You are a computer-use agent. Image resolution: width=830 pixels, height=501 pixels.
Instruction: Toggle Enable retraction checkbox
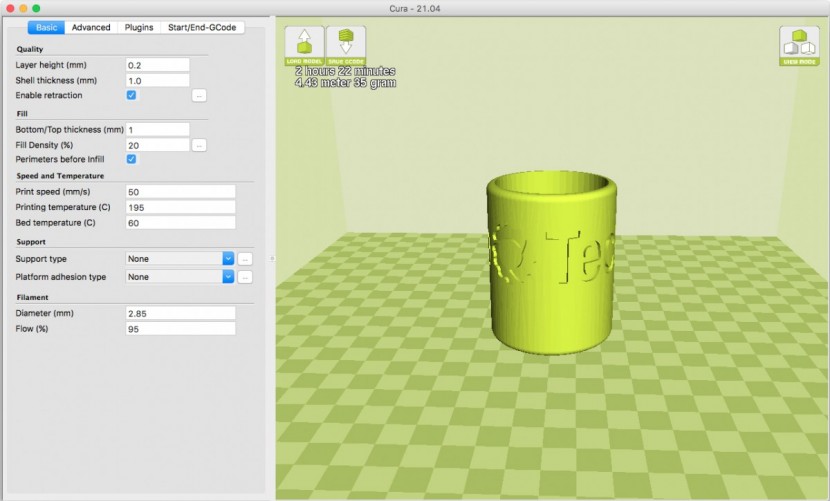pyautogui.click(x=131, y=95)
